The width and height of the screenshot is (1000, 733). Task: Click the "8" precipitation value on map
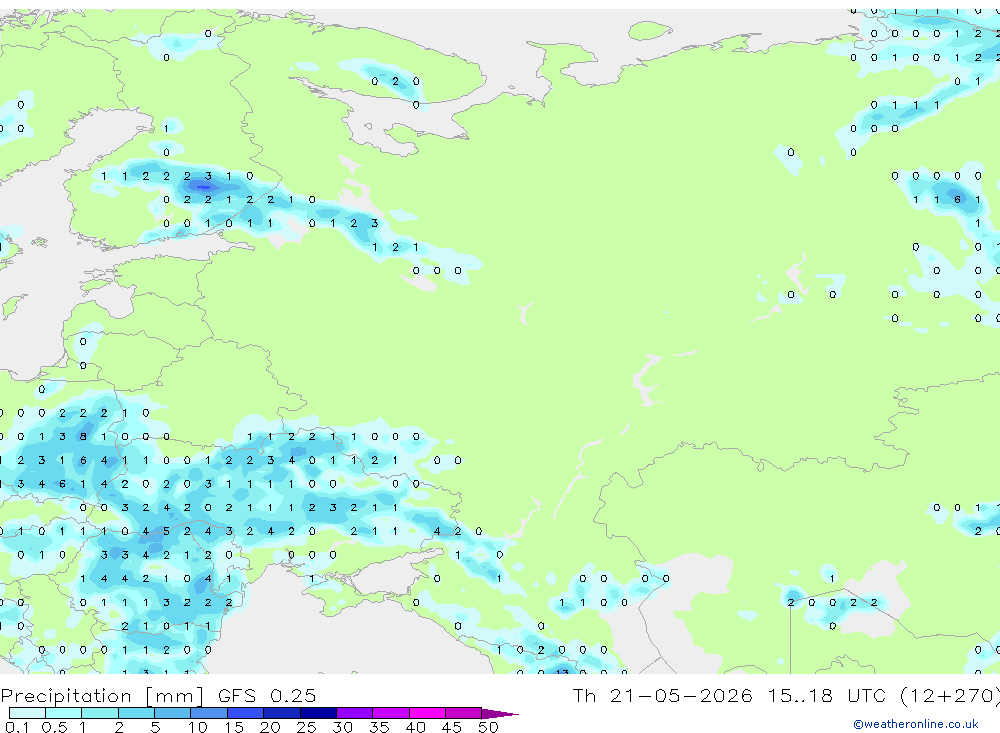click(x=83, y=436)
